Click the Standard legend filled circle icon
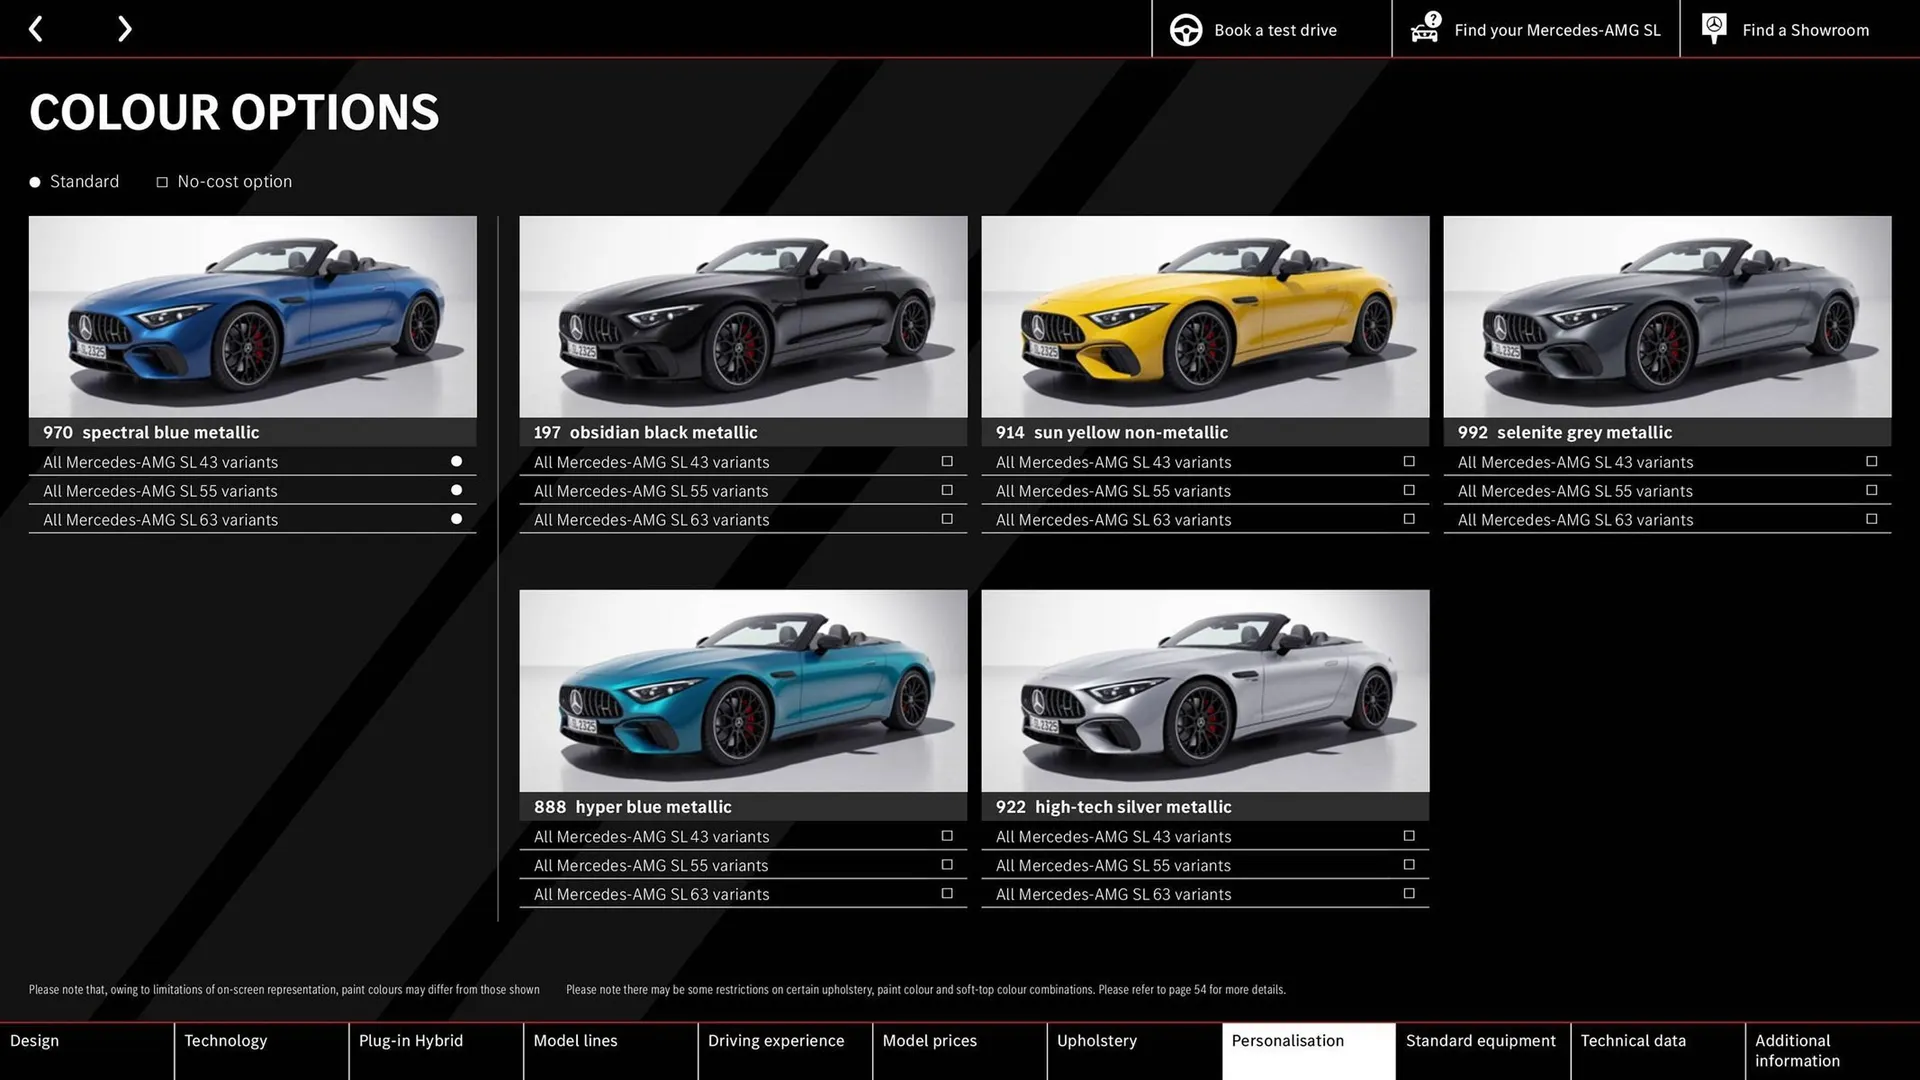The width and height of the screenshot is (1920, 1080). pos(33,181)
